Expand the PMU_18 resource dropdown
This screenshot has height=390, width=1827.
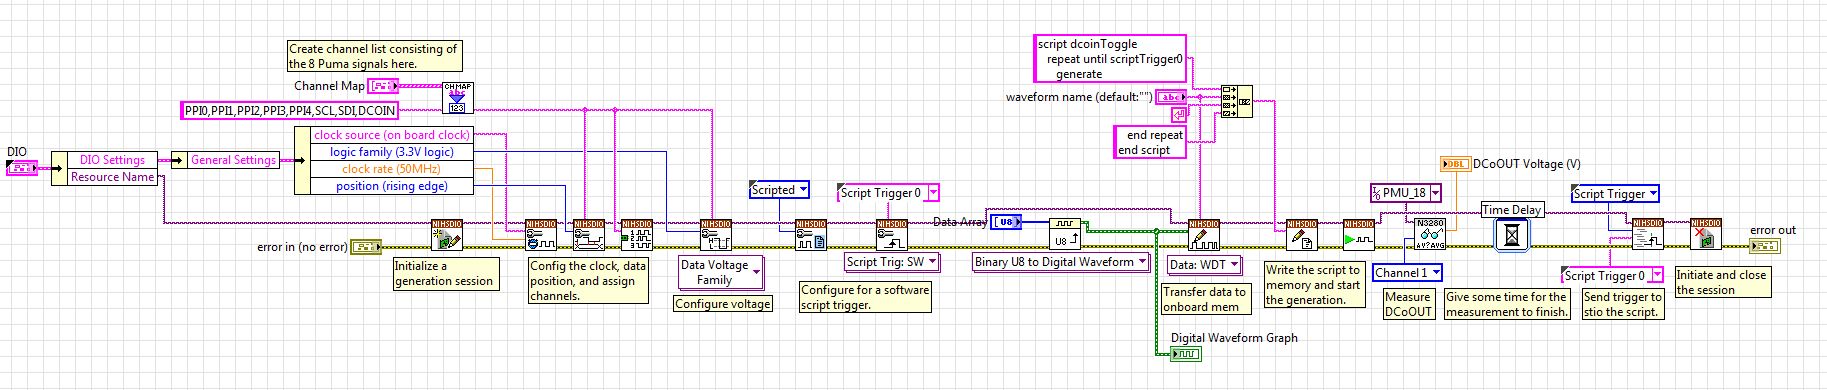(1406, 193)
